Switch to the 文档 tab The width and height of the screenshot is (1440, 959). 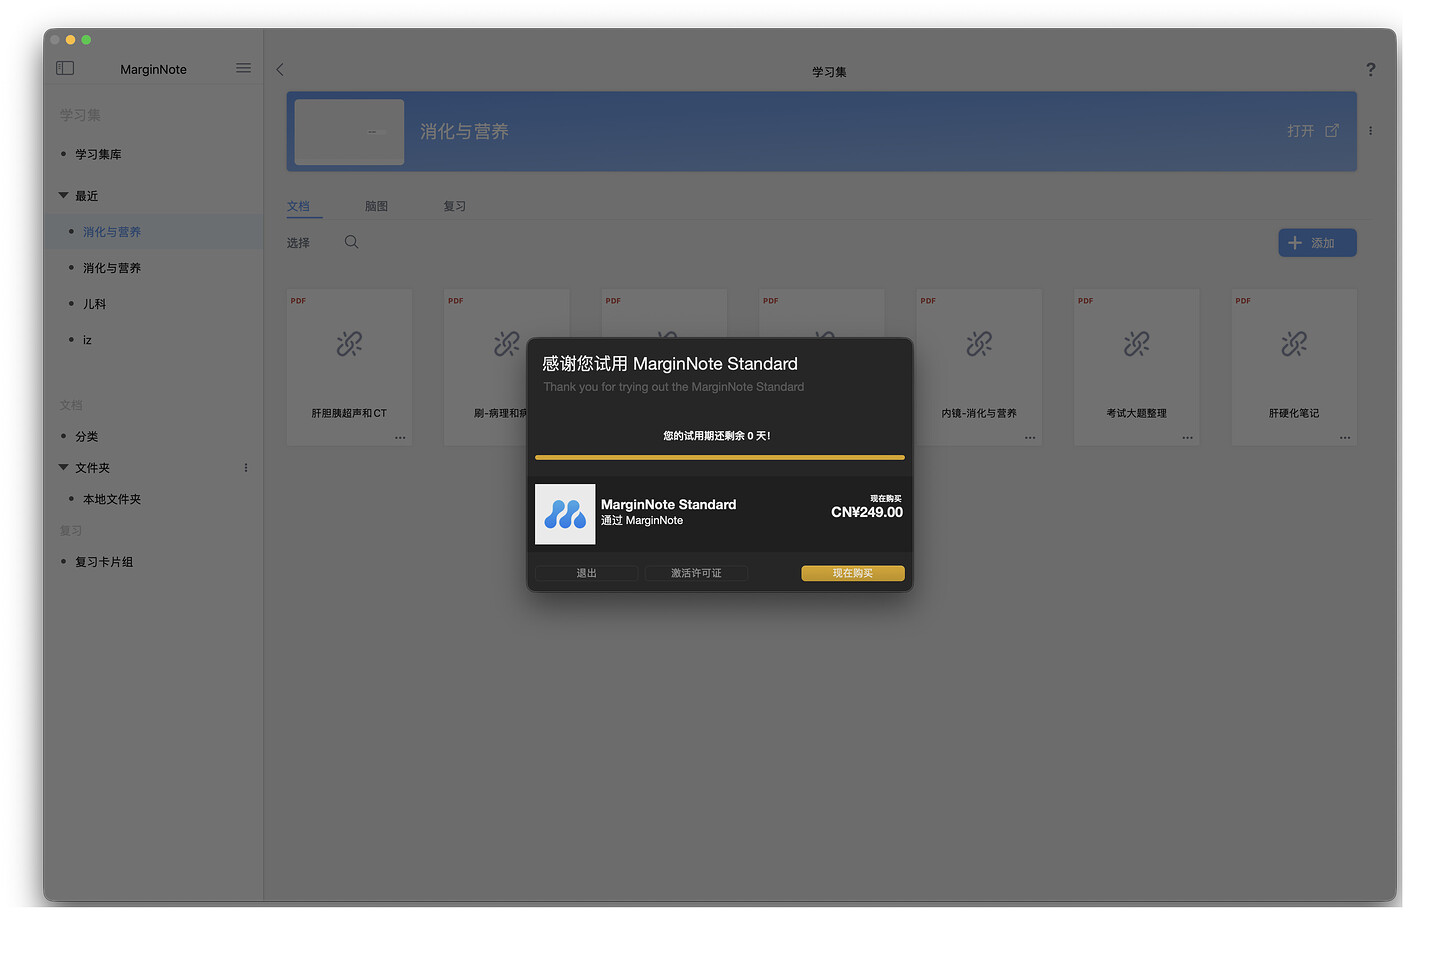[298, 206]
